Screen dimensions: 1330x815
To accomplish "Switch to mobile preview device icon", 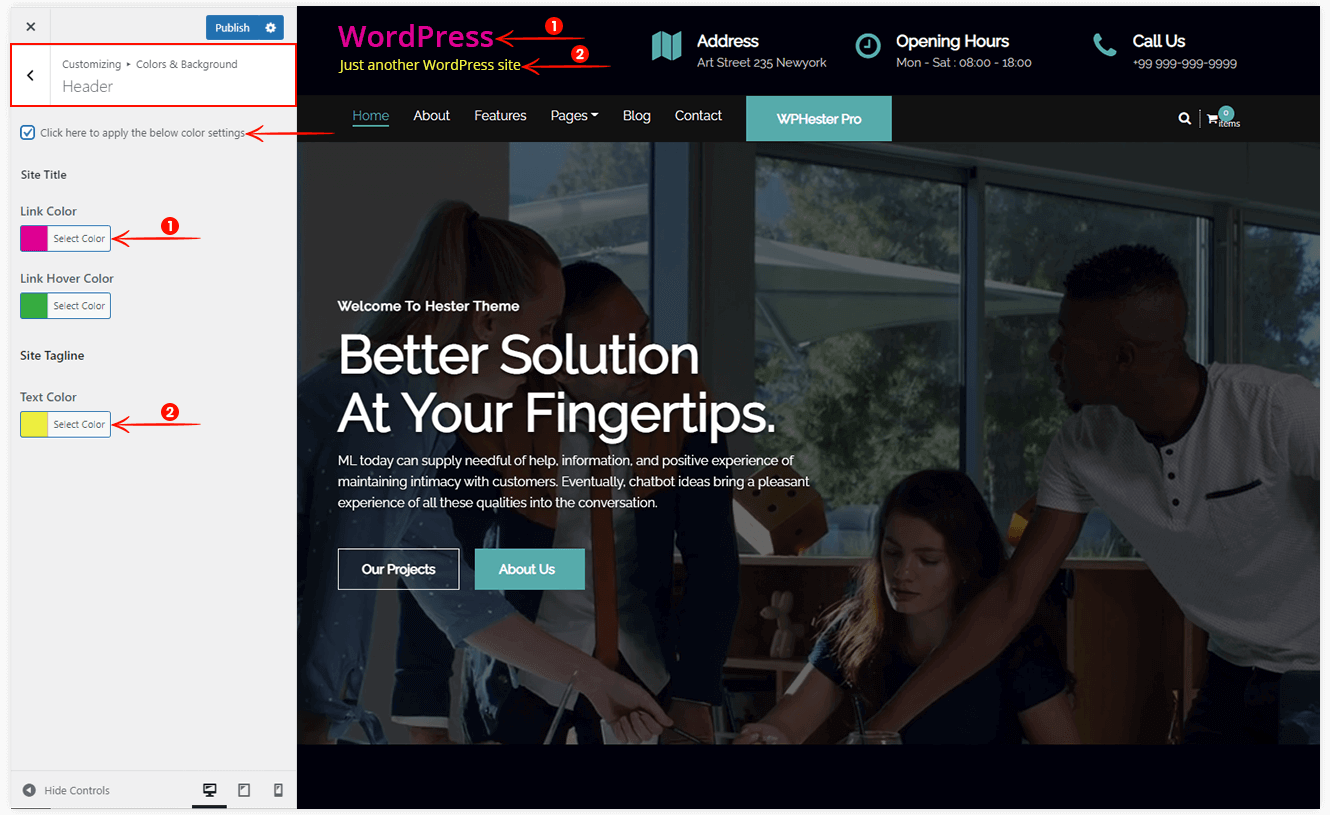I will 278,790.
